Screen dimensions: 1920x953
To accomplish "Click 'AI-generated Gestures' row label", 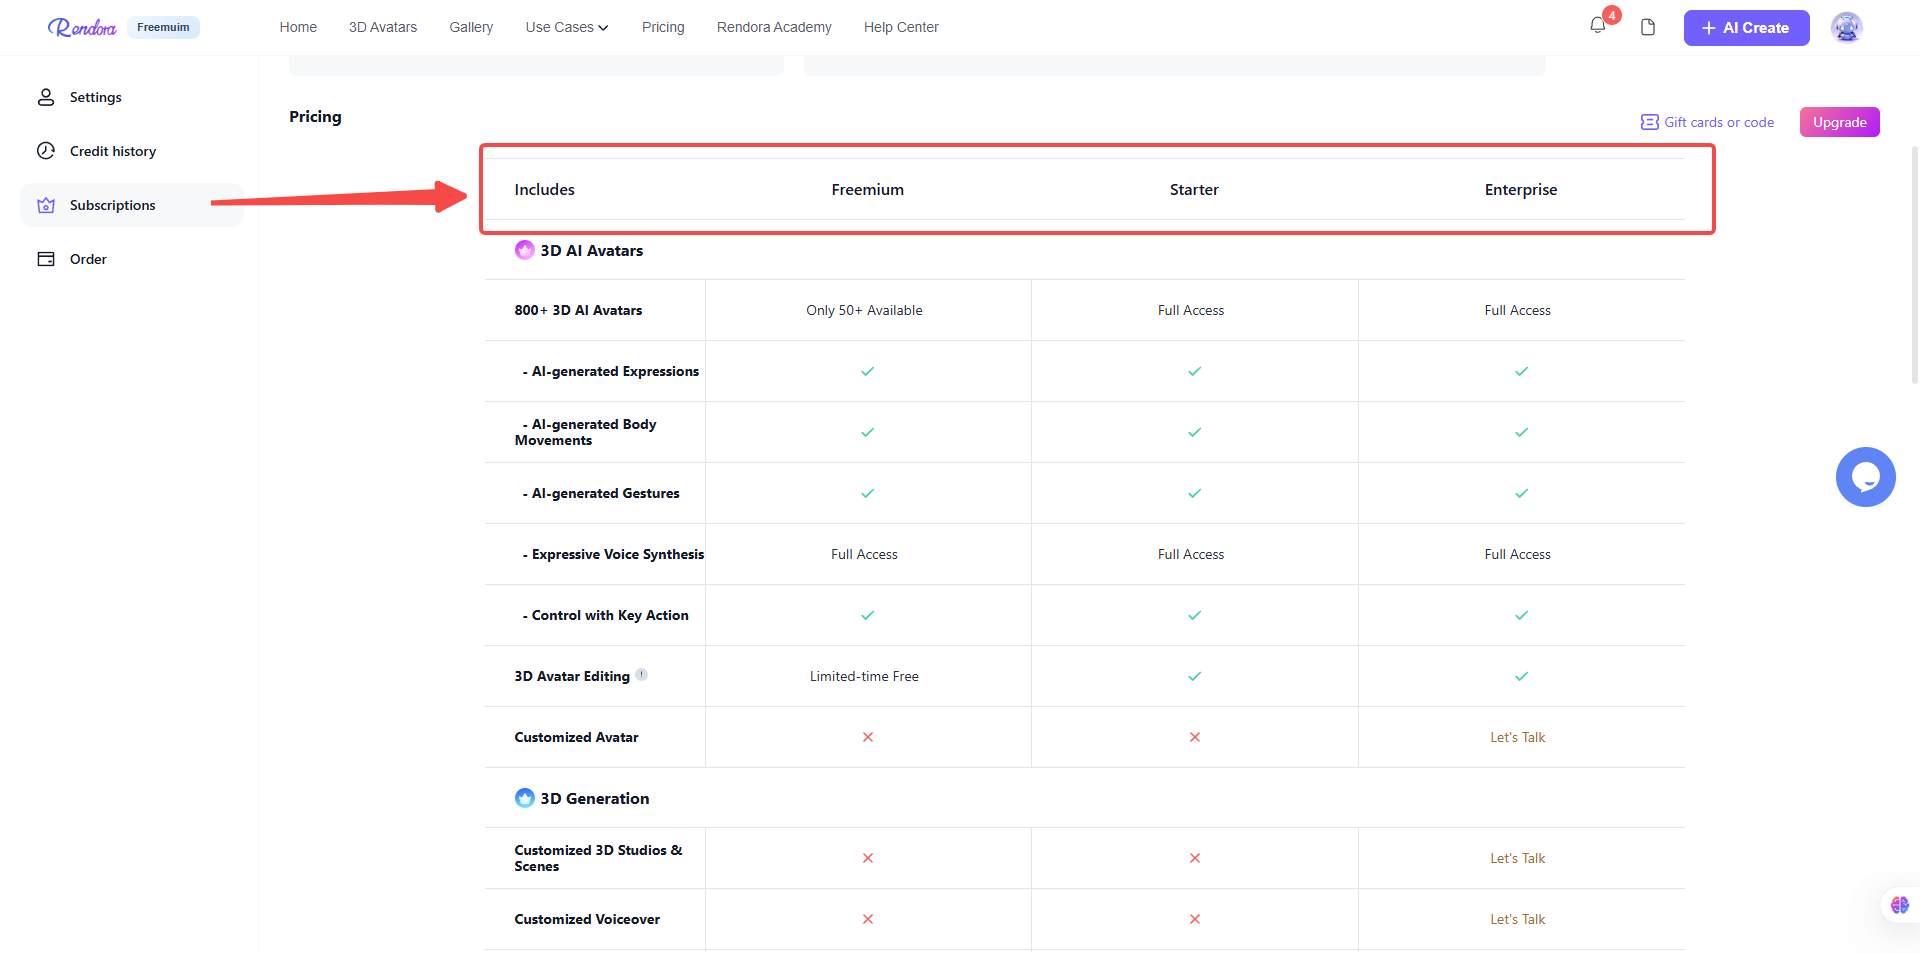I will (x=601, y=493).
